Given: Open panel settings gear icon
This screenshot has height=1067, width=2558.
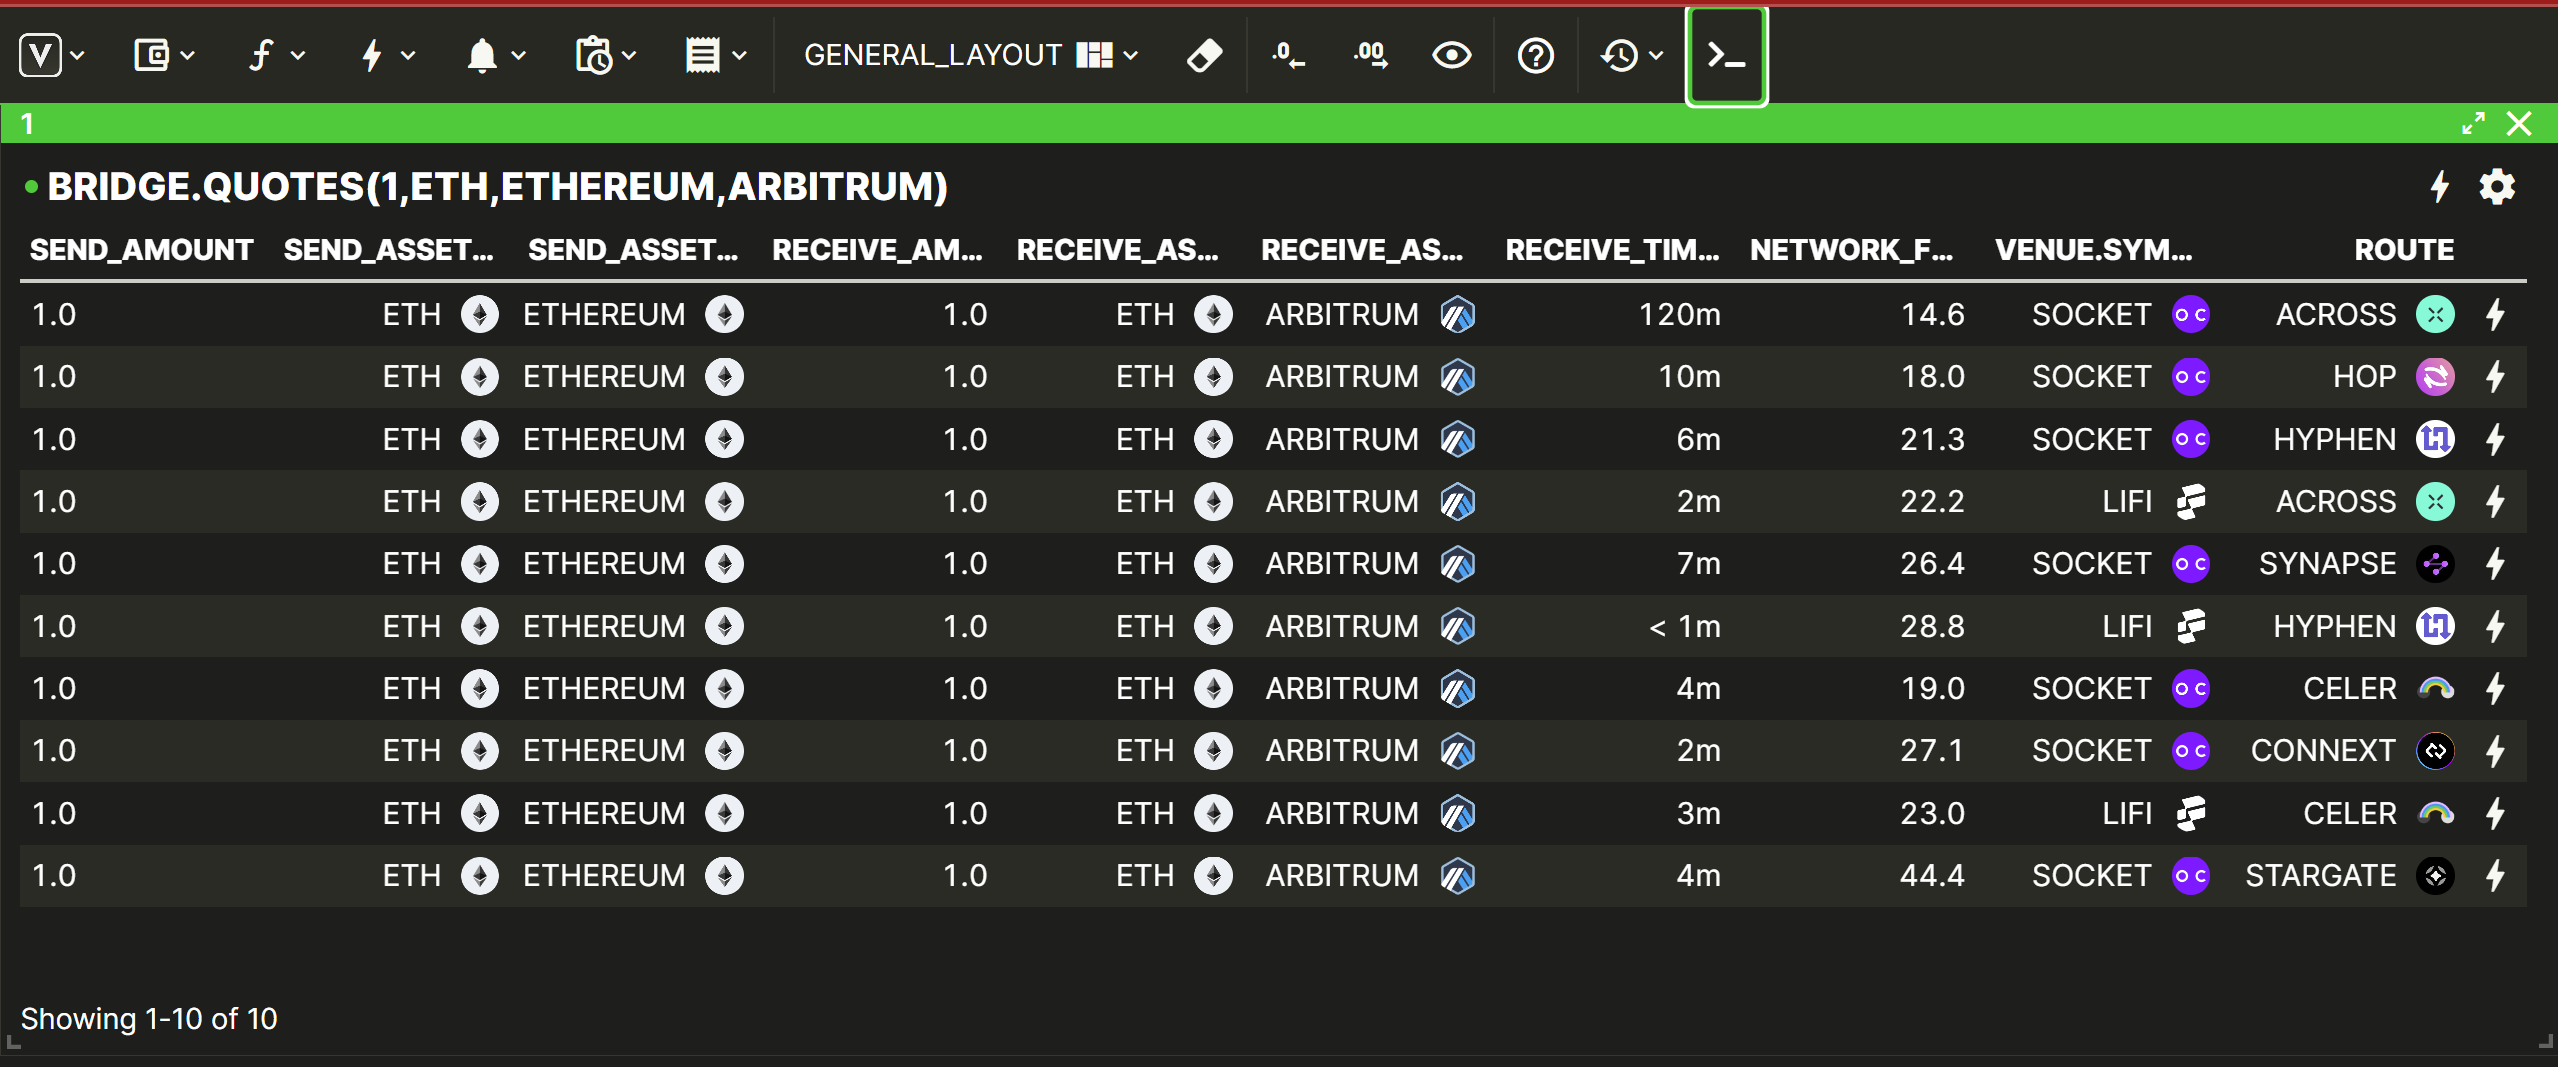Looking at the screenshot, I should [x=2497, y=186].
